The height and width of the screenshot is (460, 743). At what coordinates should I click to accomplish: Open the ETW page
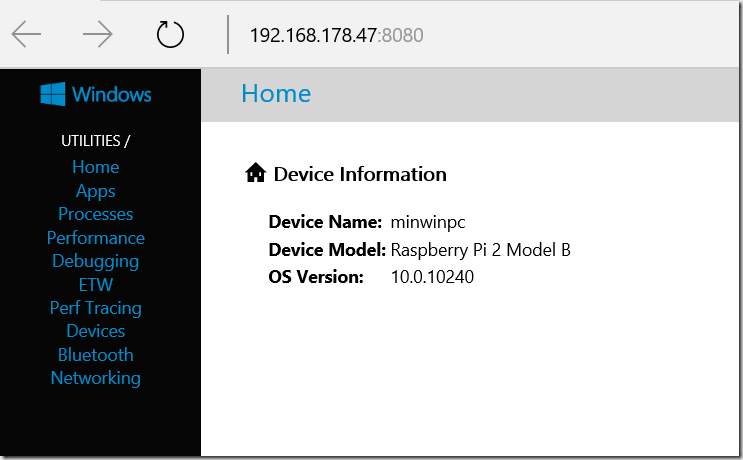[96, 285]
